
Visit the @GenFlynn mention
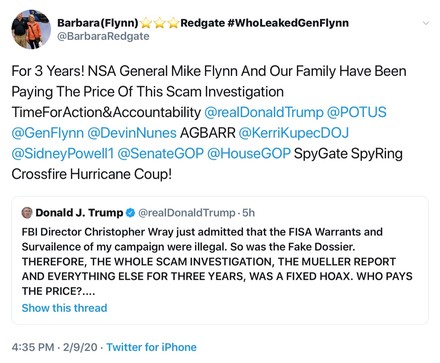click(x=47, y=133)
